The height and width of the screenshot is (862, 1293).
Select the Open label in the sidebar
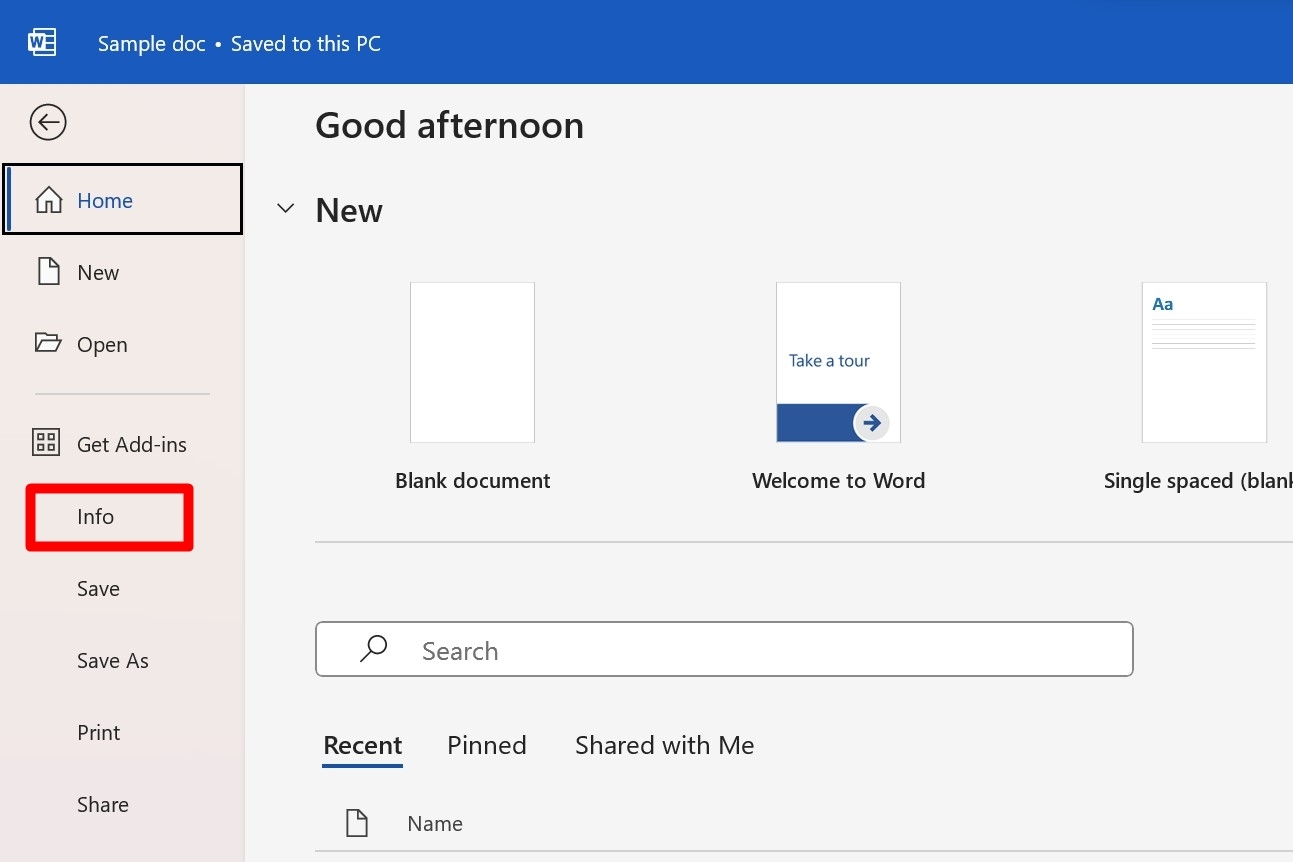coord(102,345)
